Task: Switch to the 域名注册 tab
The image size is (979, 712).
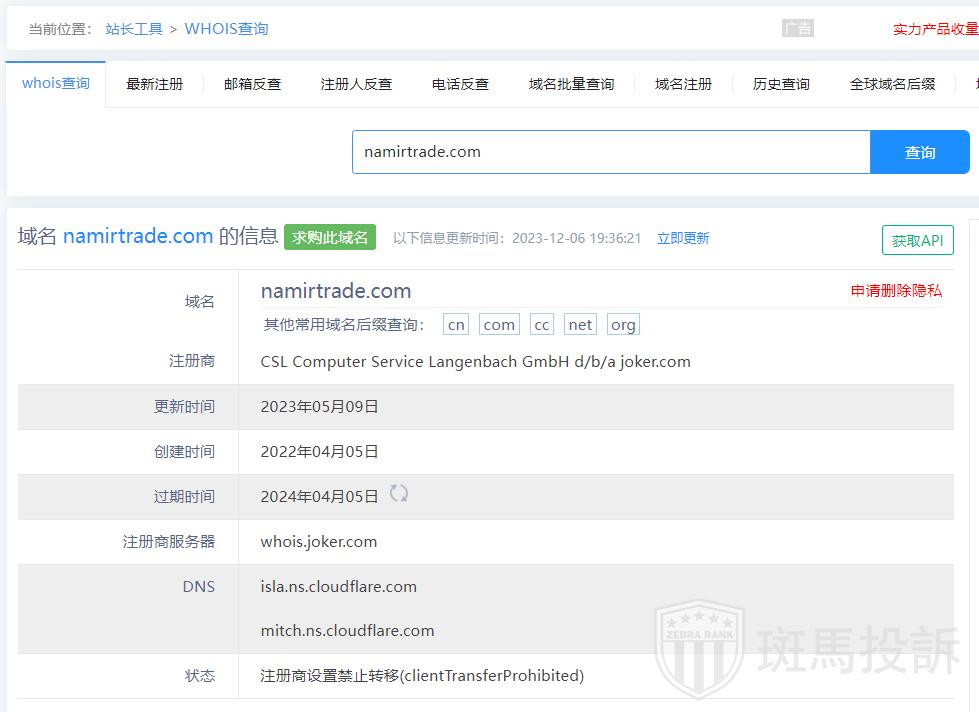Action: 683,85
